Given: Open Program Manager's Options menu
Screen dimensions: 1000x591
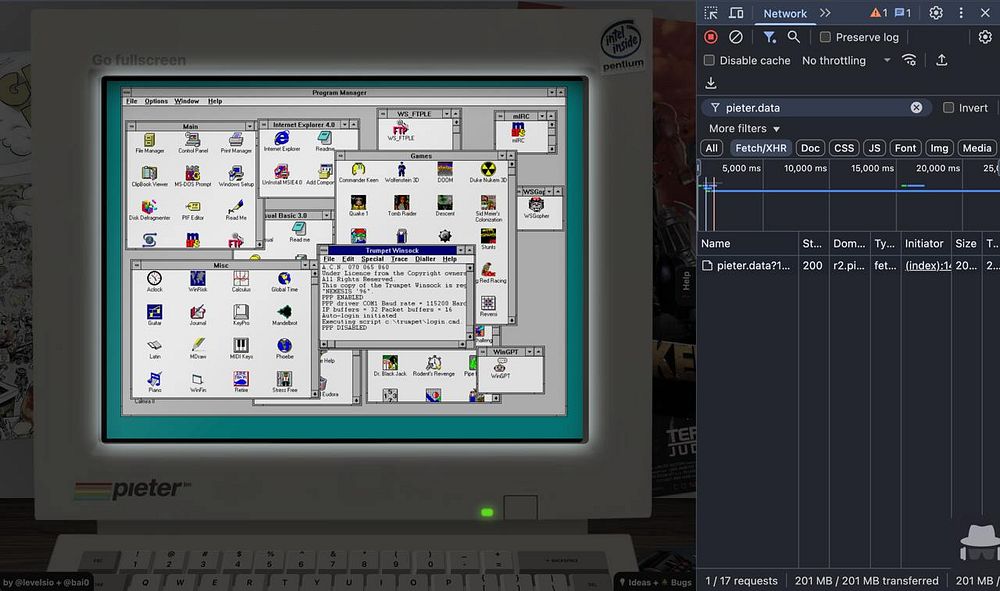Looking at the screenshot, I should click(156, 101).
